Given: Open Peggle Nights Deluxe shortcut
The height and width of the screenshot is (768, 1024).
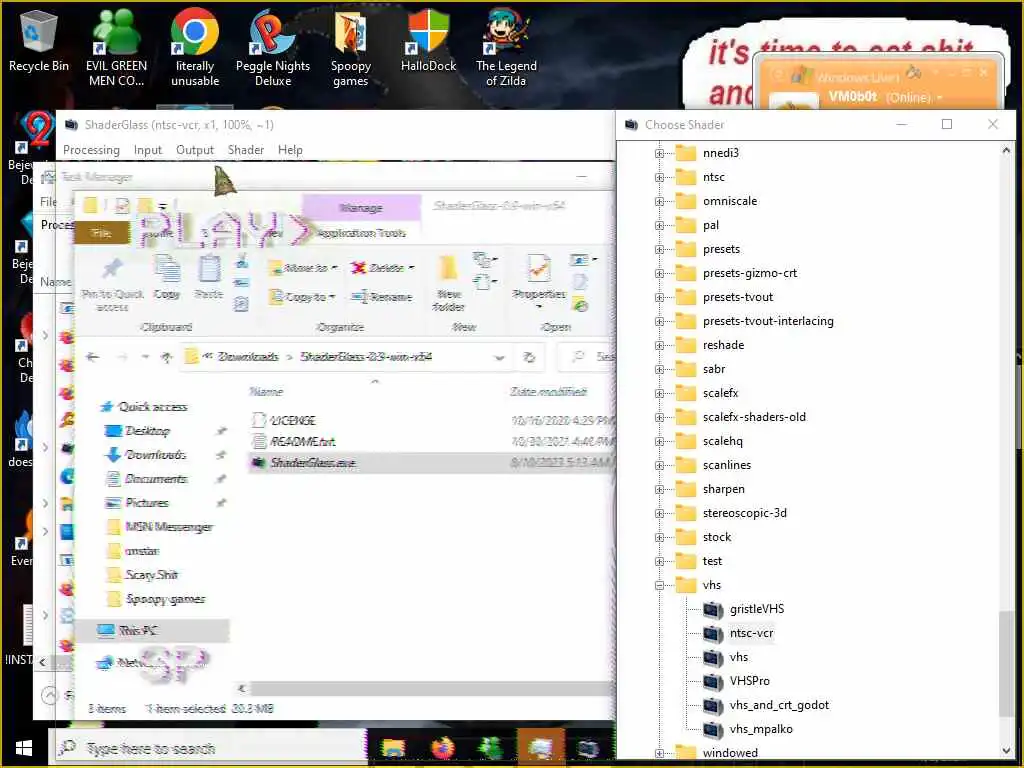Looking at the screenshot, I should (x=272, y=47).
